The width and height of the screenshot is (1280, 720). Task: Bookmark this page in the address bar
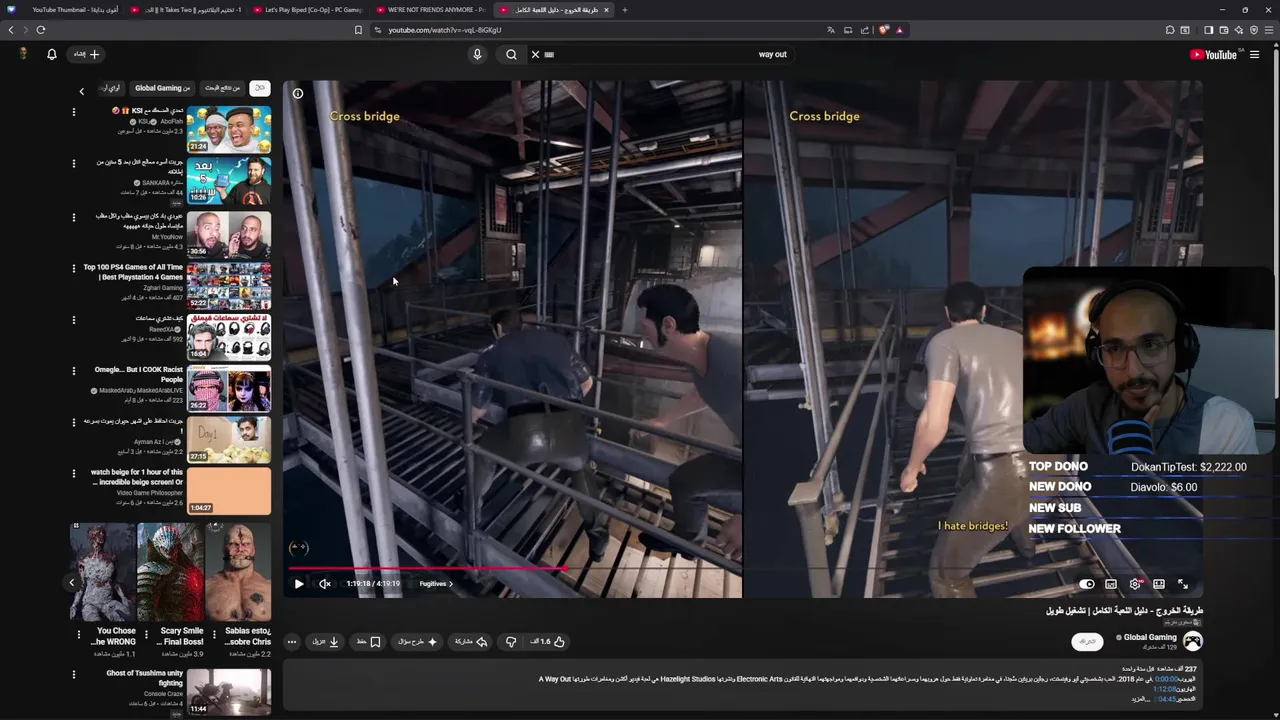358,30
